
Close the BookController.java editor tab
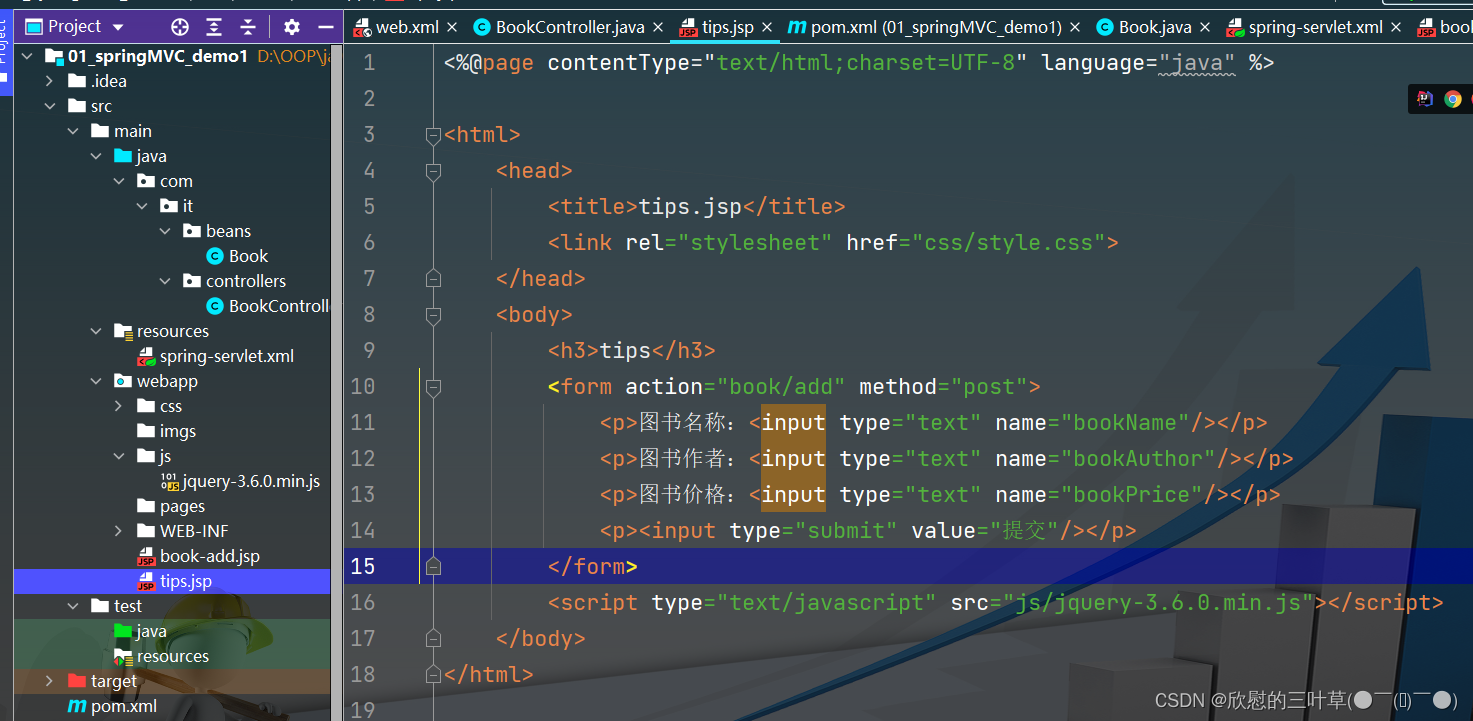(657, 28)
